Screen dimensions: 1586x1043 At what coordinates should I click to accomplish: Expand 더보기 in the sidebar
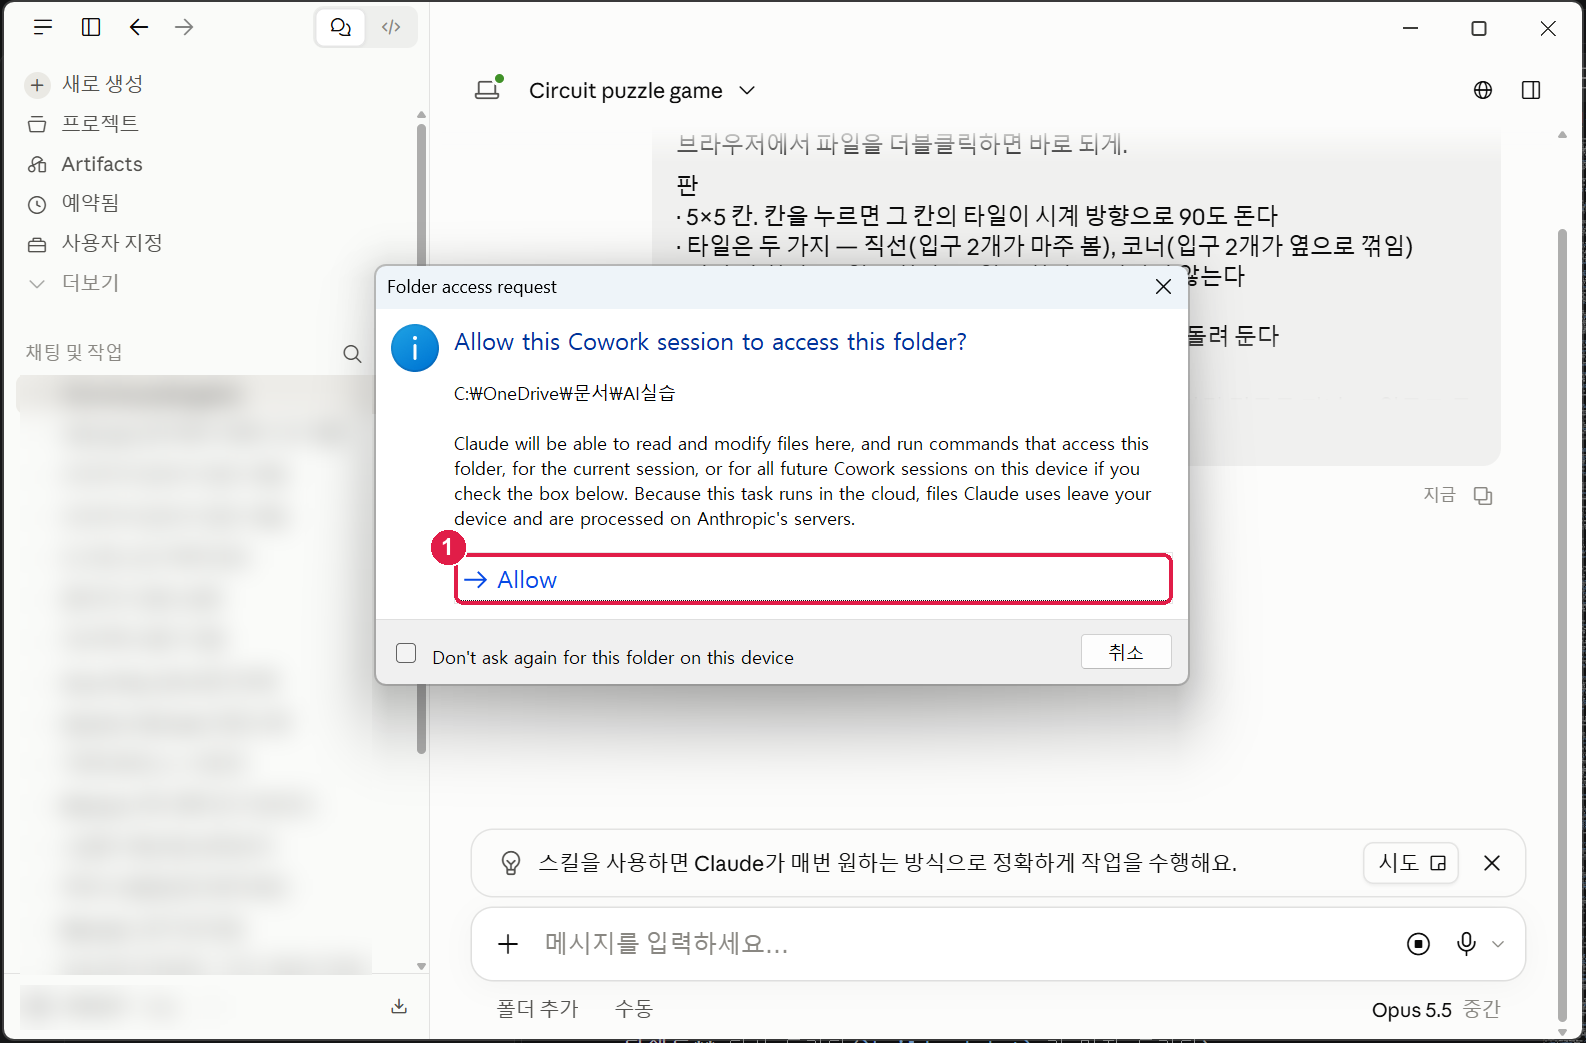[x=90, y=283]
